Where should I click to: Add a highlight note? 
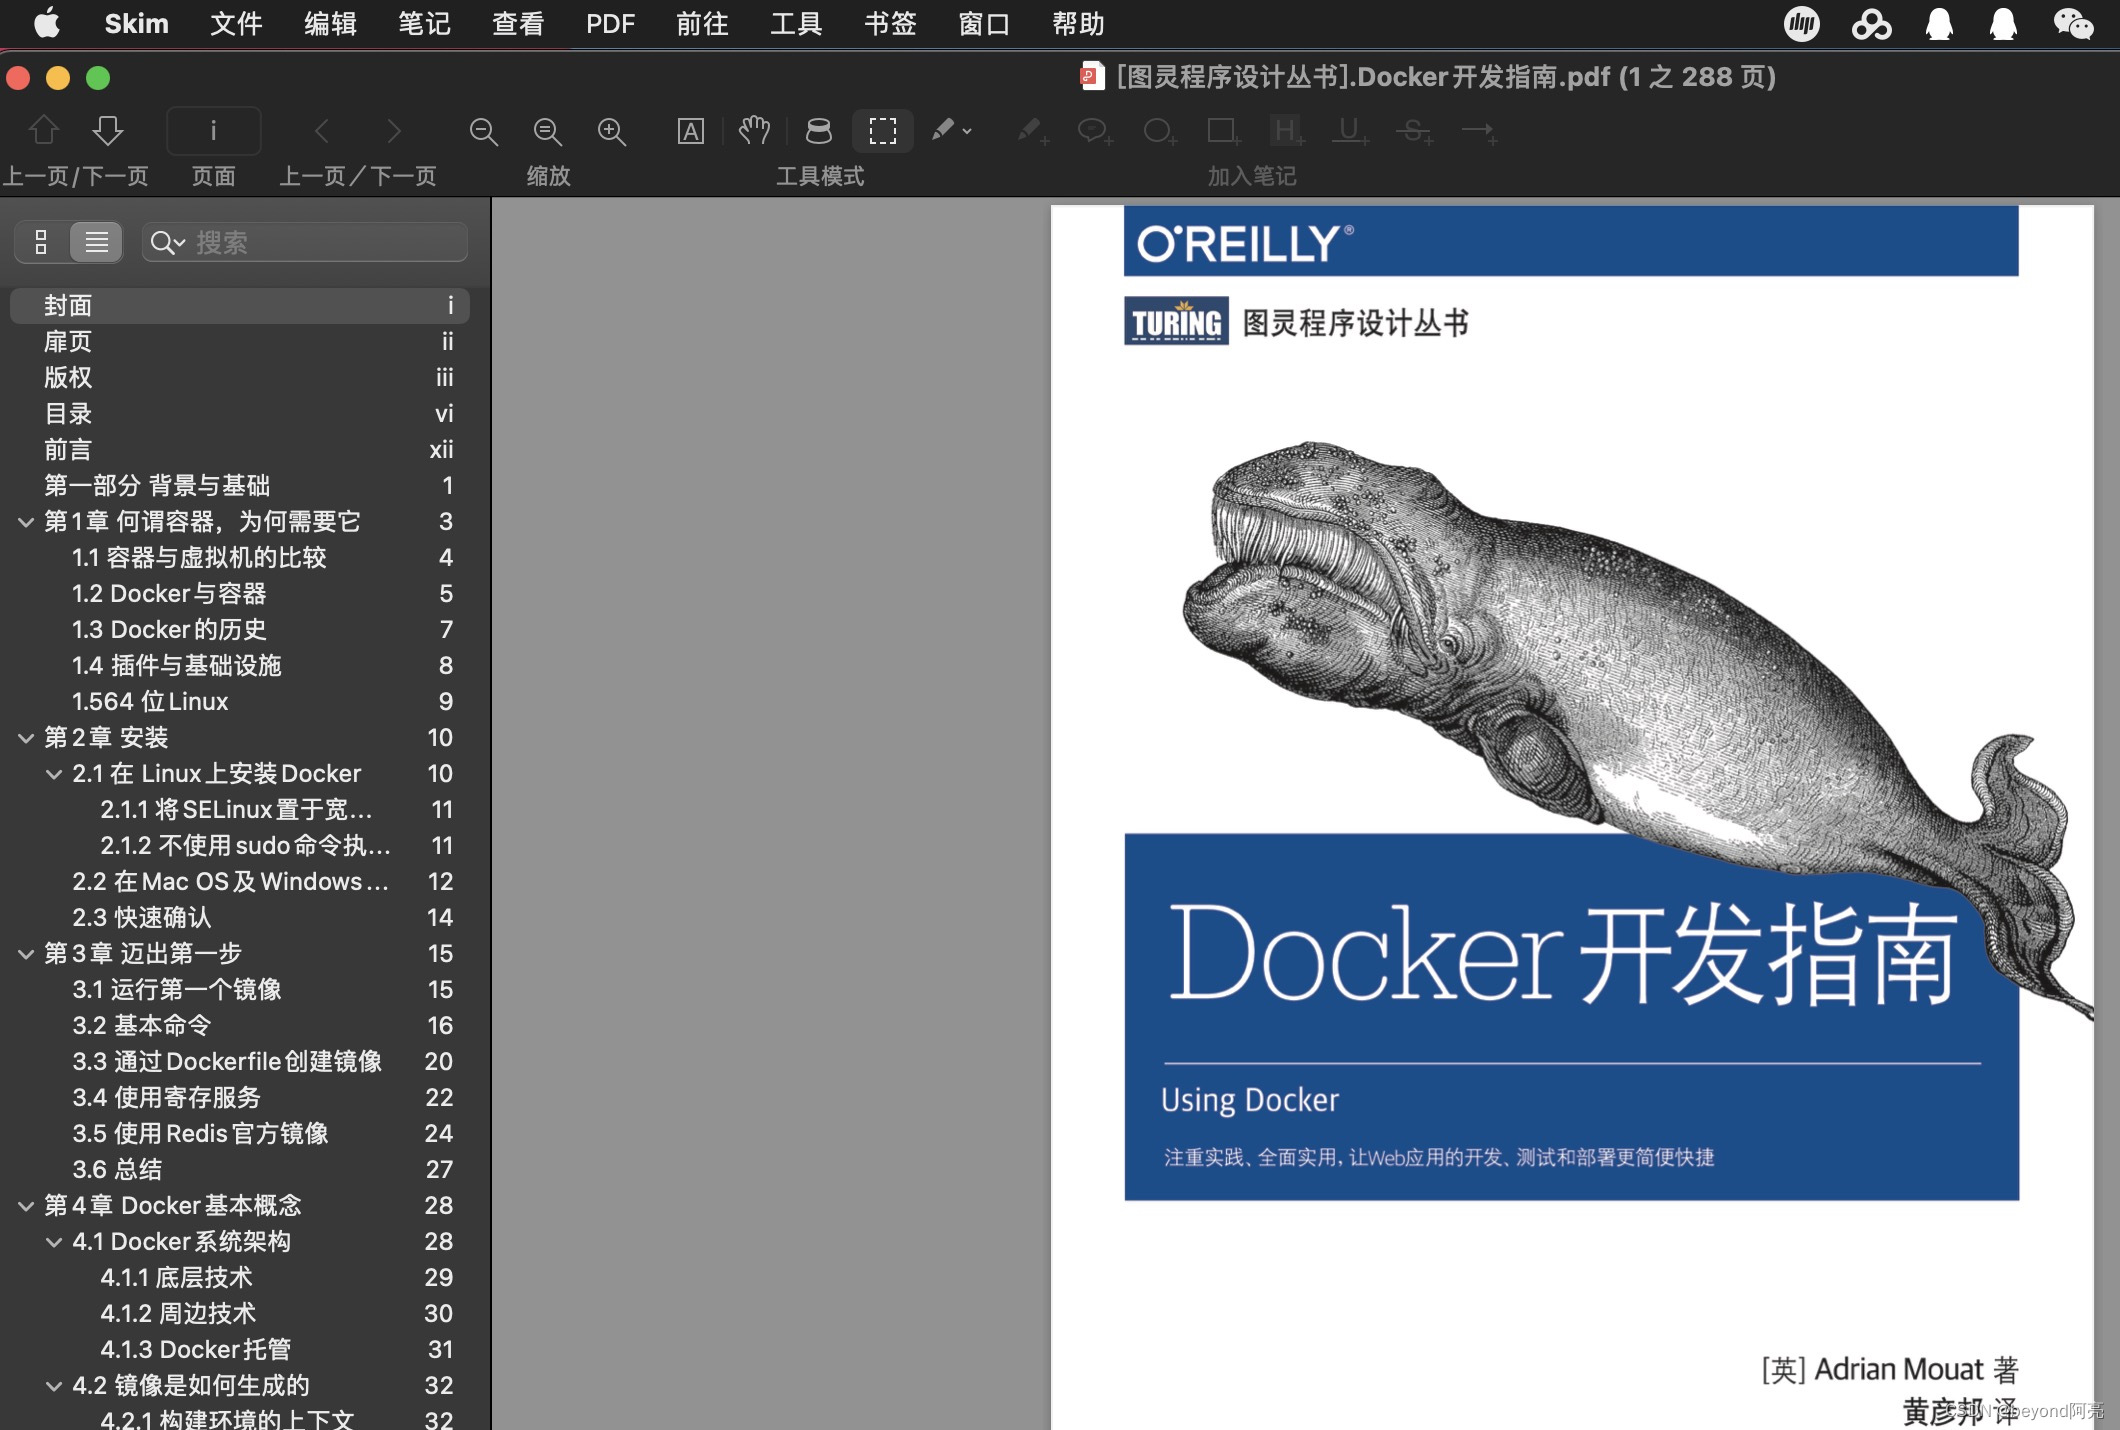pyautogui.click(x=1287, y=131)
